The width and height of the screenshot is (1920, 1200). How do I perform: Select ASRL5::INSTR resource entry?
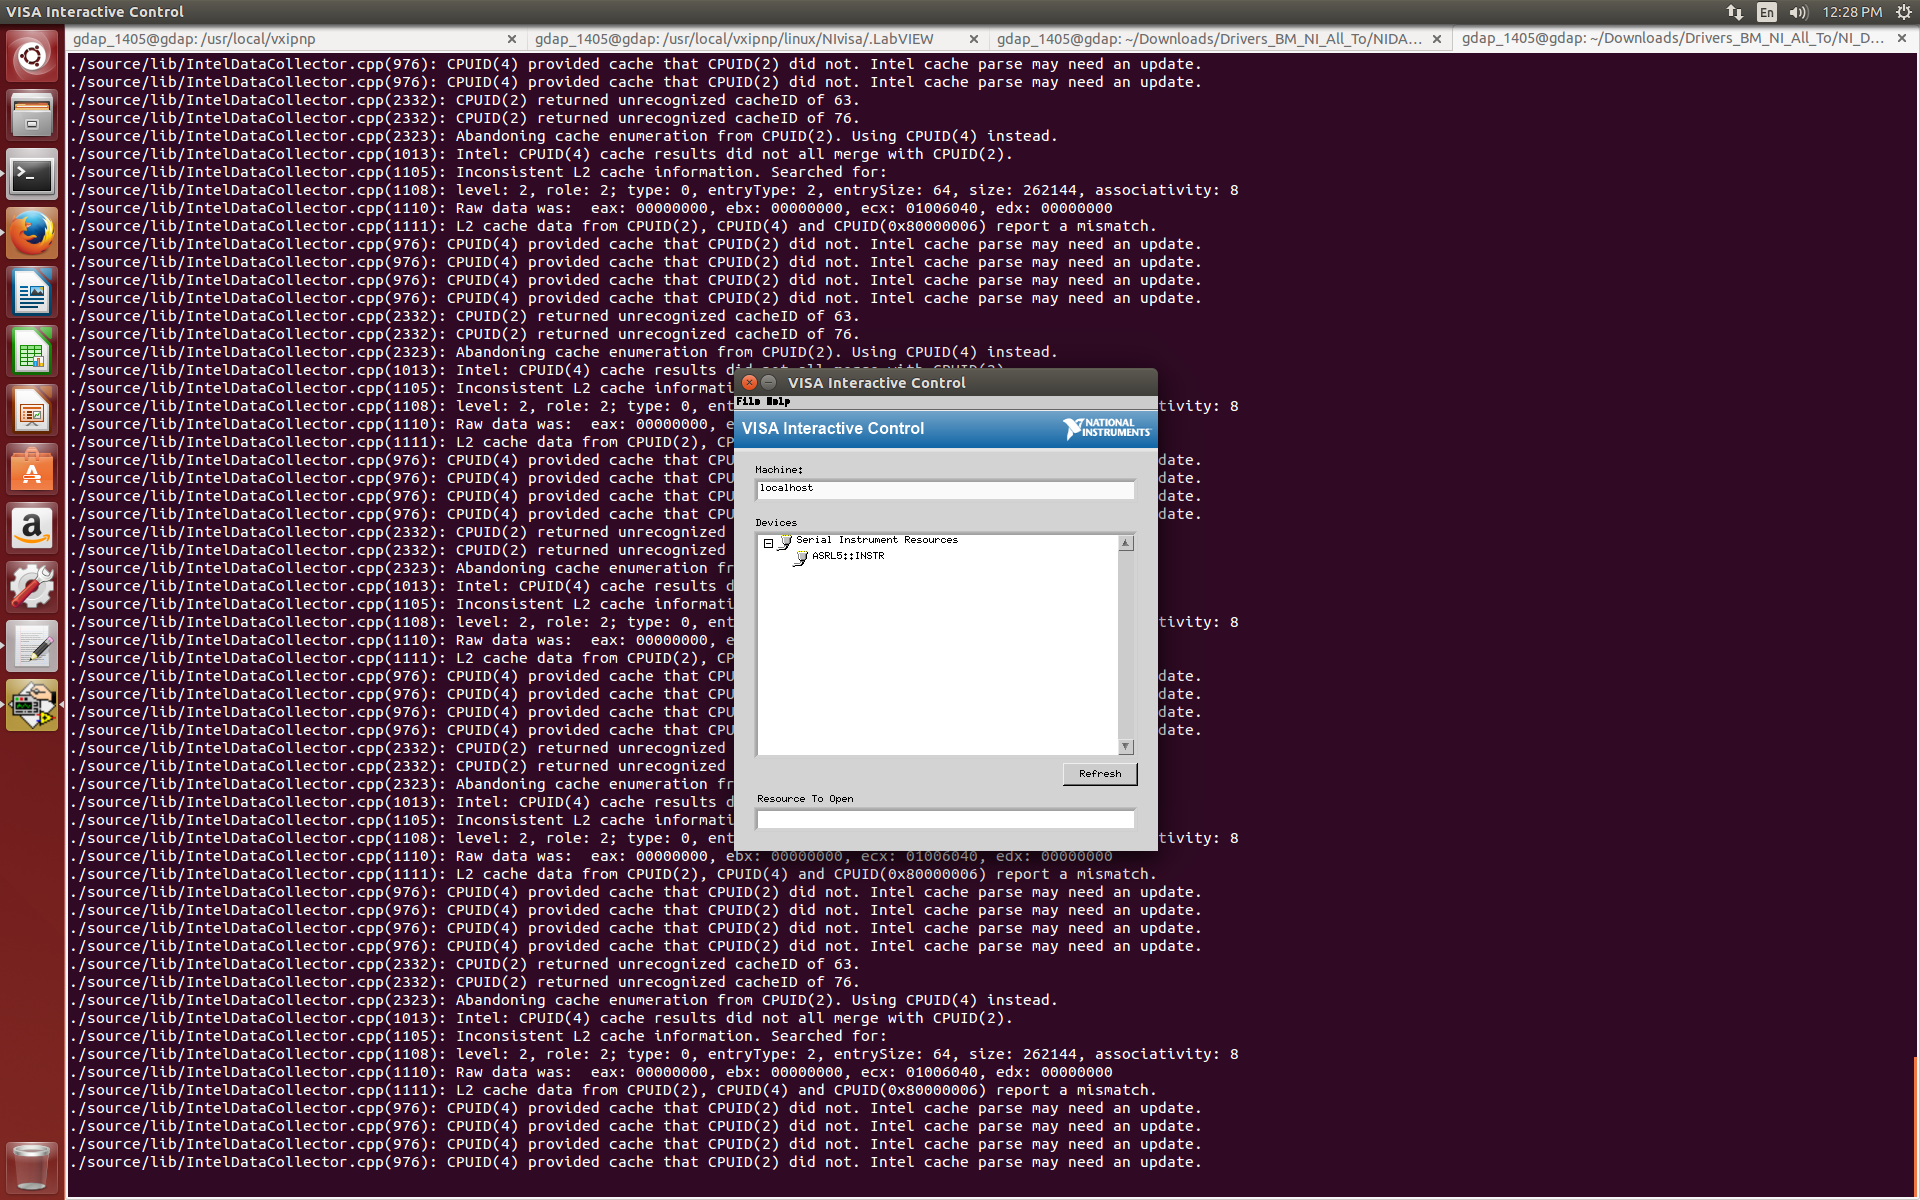[848, 556]
